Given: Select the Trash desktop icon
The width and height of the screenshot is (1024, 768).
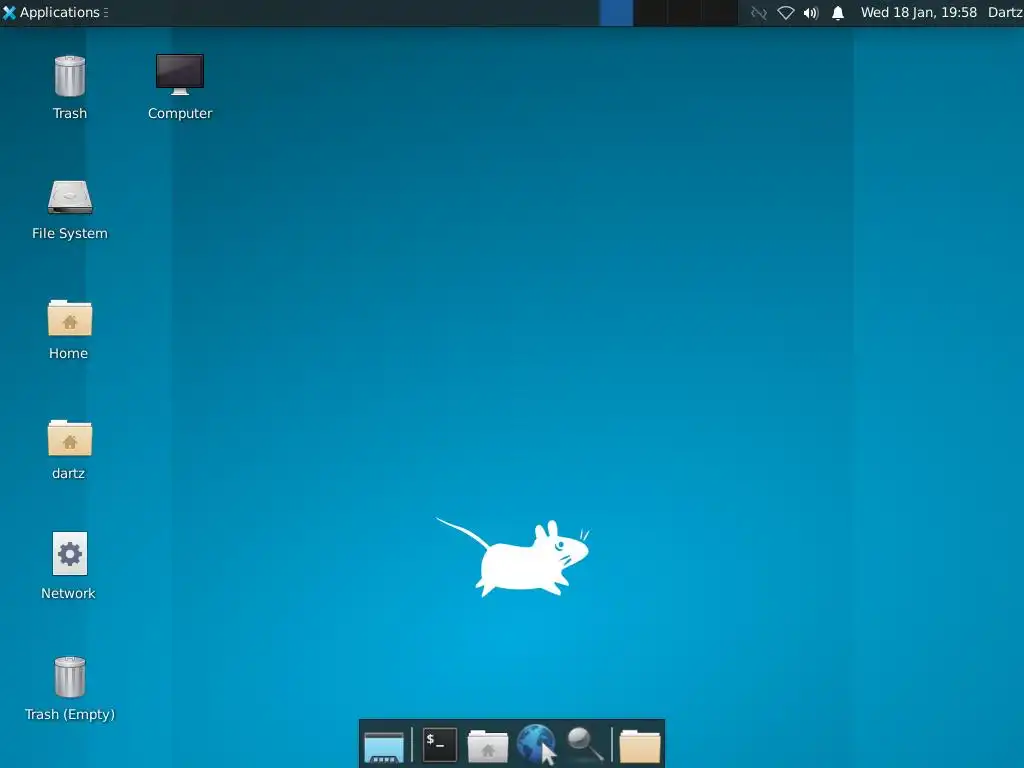Looking at the screenshot, I should [69, 76].
